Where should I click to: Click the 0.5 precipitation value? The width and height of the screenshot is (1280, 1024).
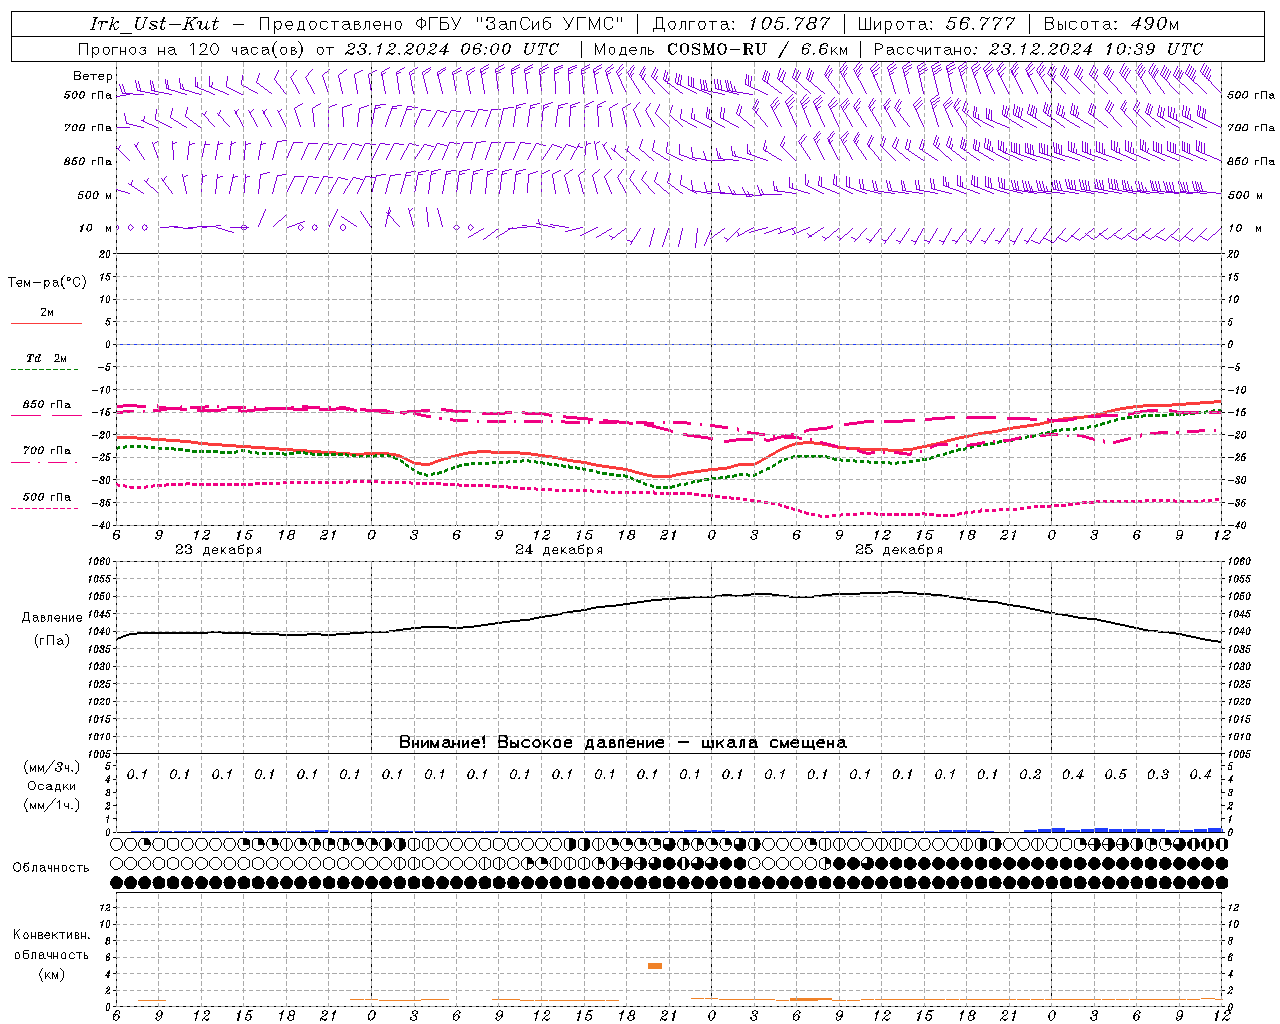coord(1115,774)
